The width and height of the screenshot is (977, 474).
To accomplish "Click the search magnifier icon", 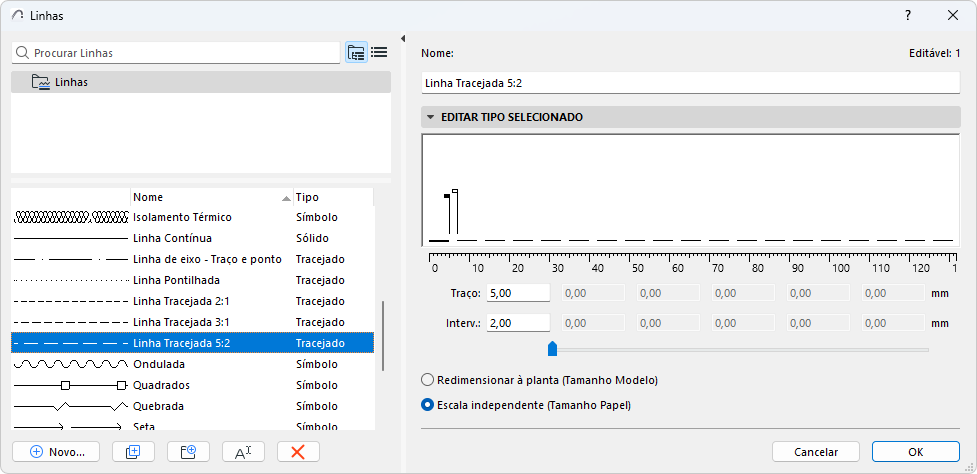I will click(x=22, y=53).
